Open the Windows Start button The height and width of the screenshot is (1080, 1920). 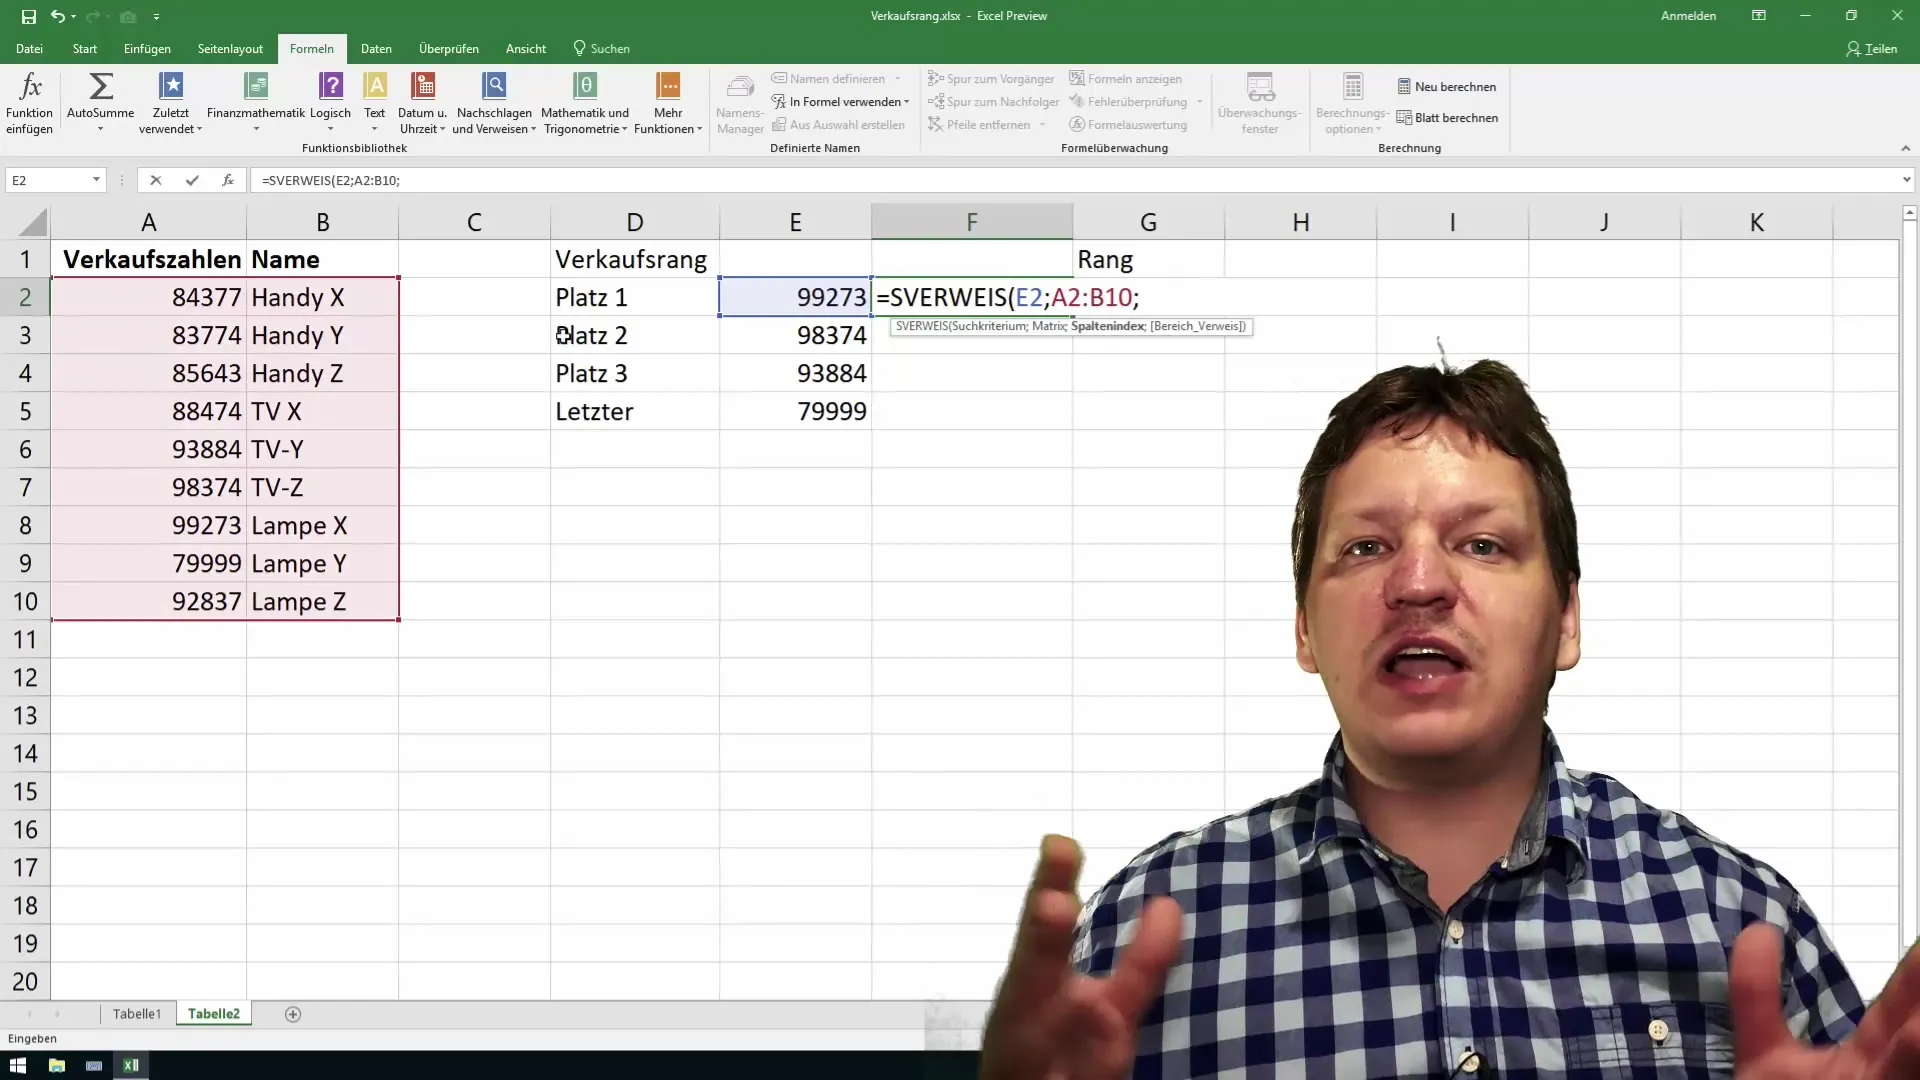point(18,1065)
